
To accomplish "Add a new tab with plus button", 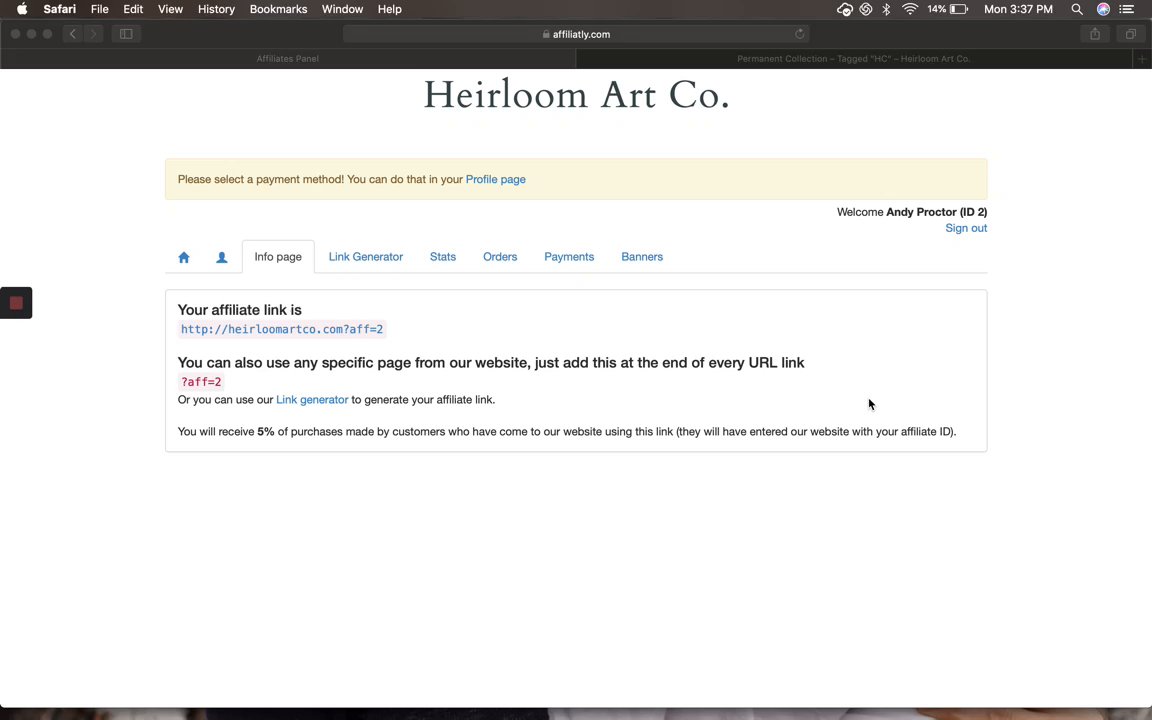I will coord(1142,59).
